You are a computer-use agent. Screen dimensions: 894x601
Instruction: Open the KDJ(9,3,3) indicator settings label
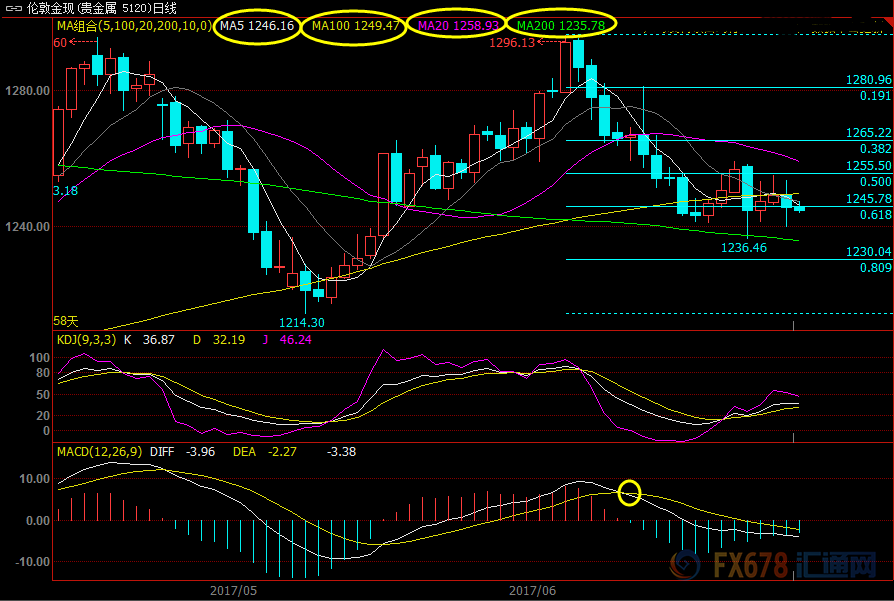pos(85,340)
